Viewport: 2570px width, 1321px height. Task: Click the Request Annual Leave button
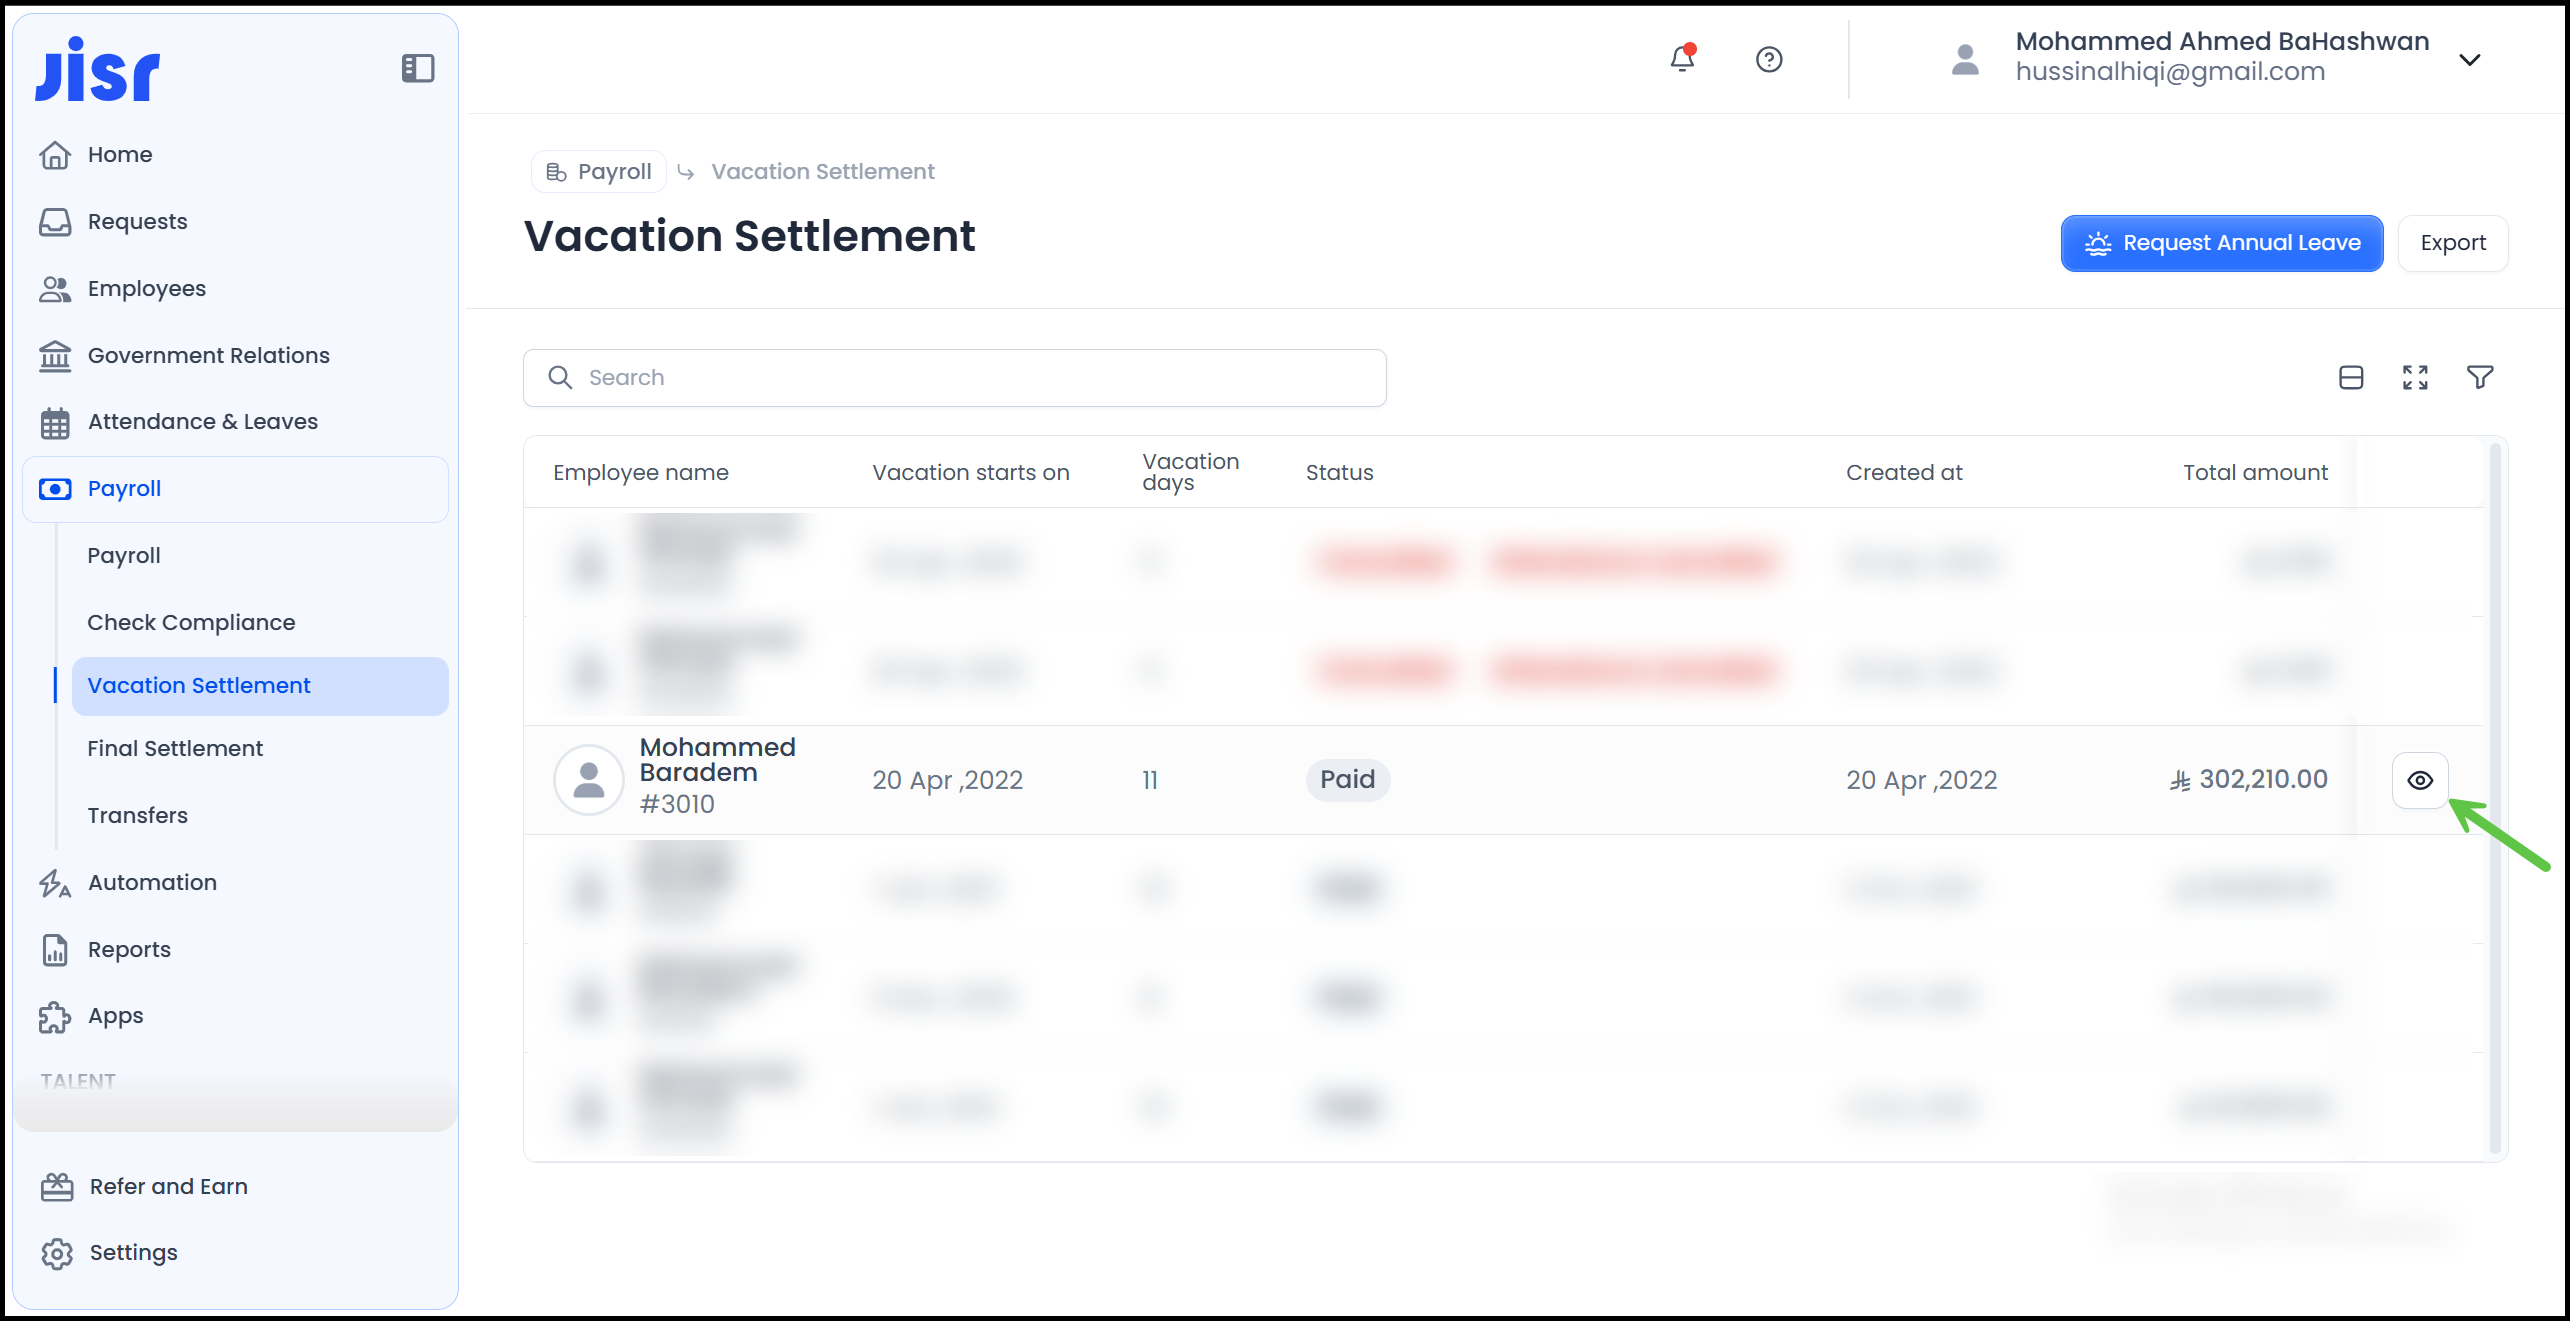point(2221,244)
